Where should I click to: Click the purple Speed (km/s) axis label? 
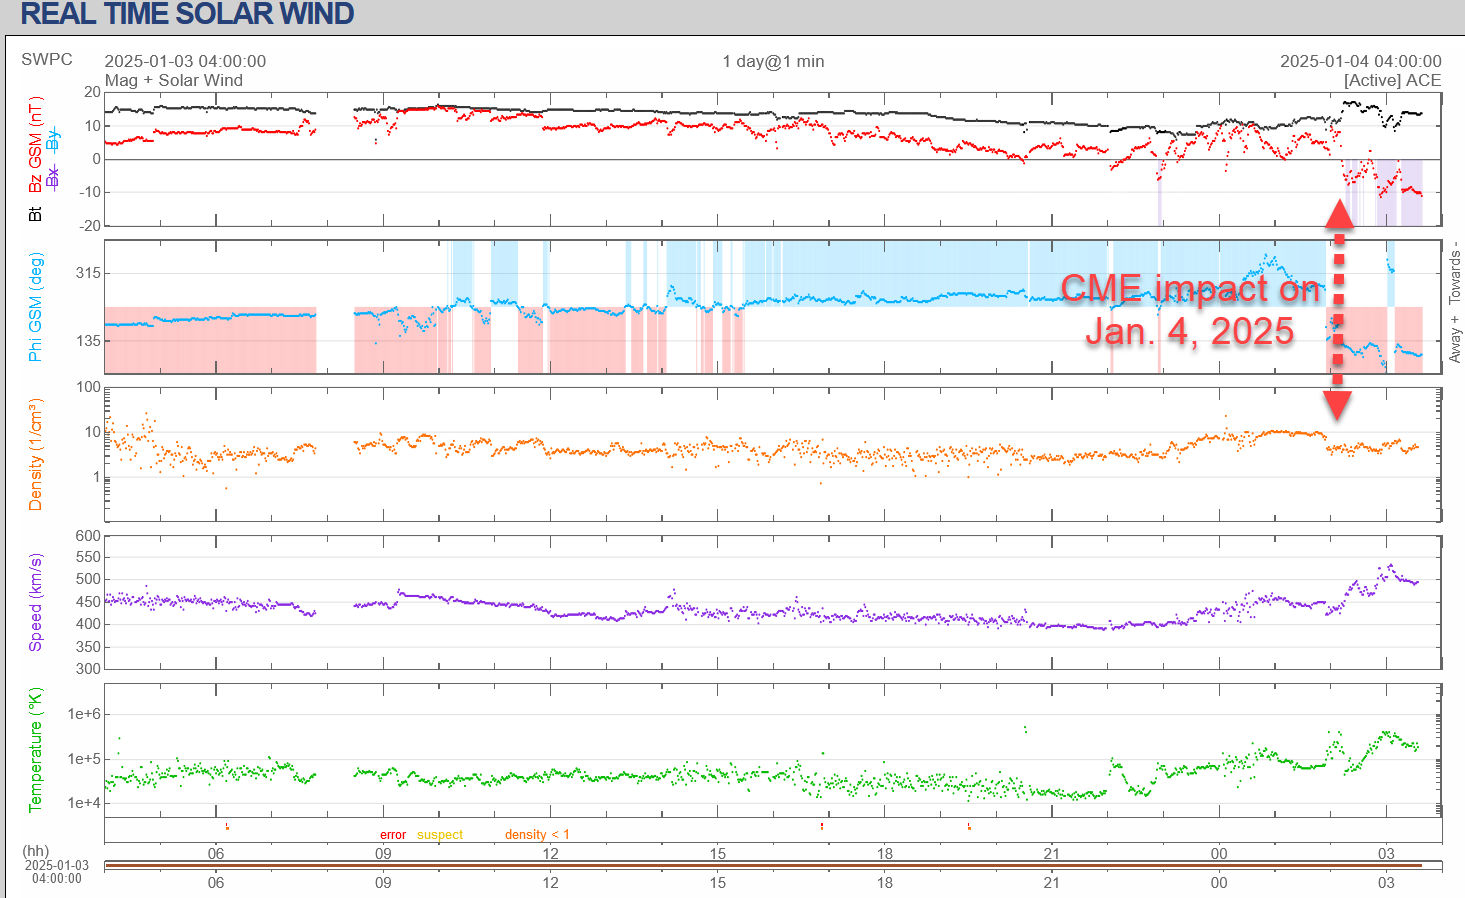click(36, 602)
